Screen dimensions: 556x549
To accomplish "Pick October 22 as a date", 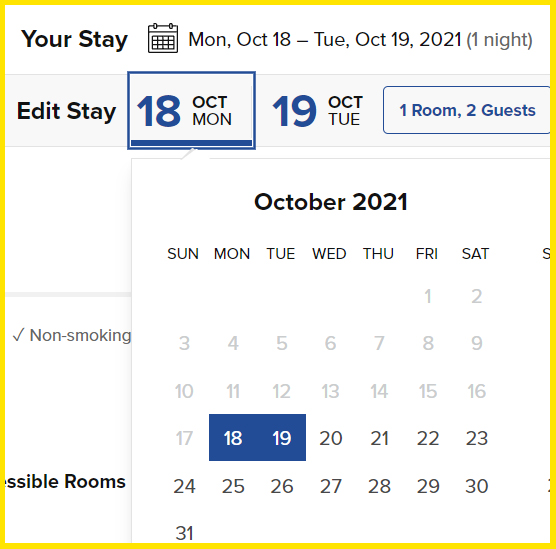I will tap(428, 438).
